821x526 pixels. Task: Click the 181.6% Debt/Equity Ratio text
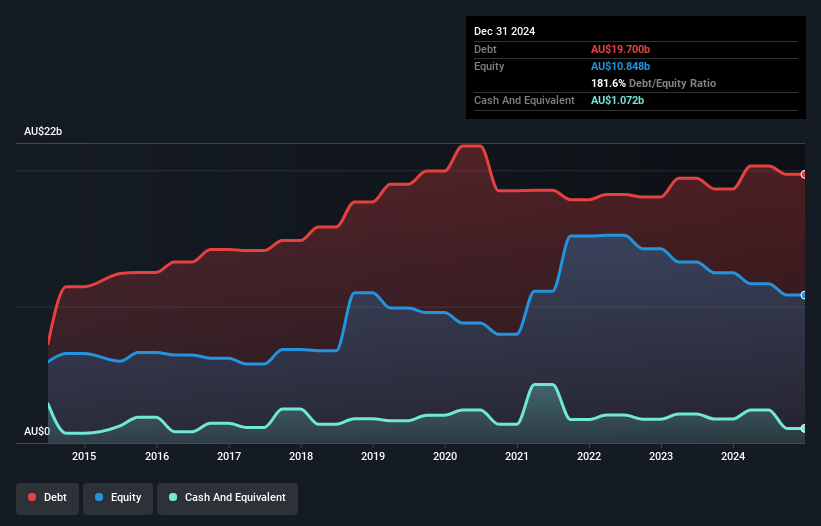coord(653,83)
